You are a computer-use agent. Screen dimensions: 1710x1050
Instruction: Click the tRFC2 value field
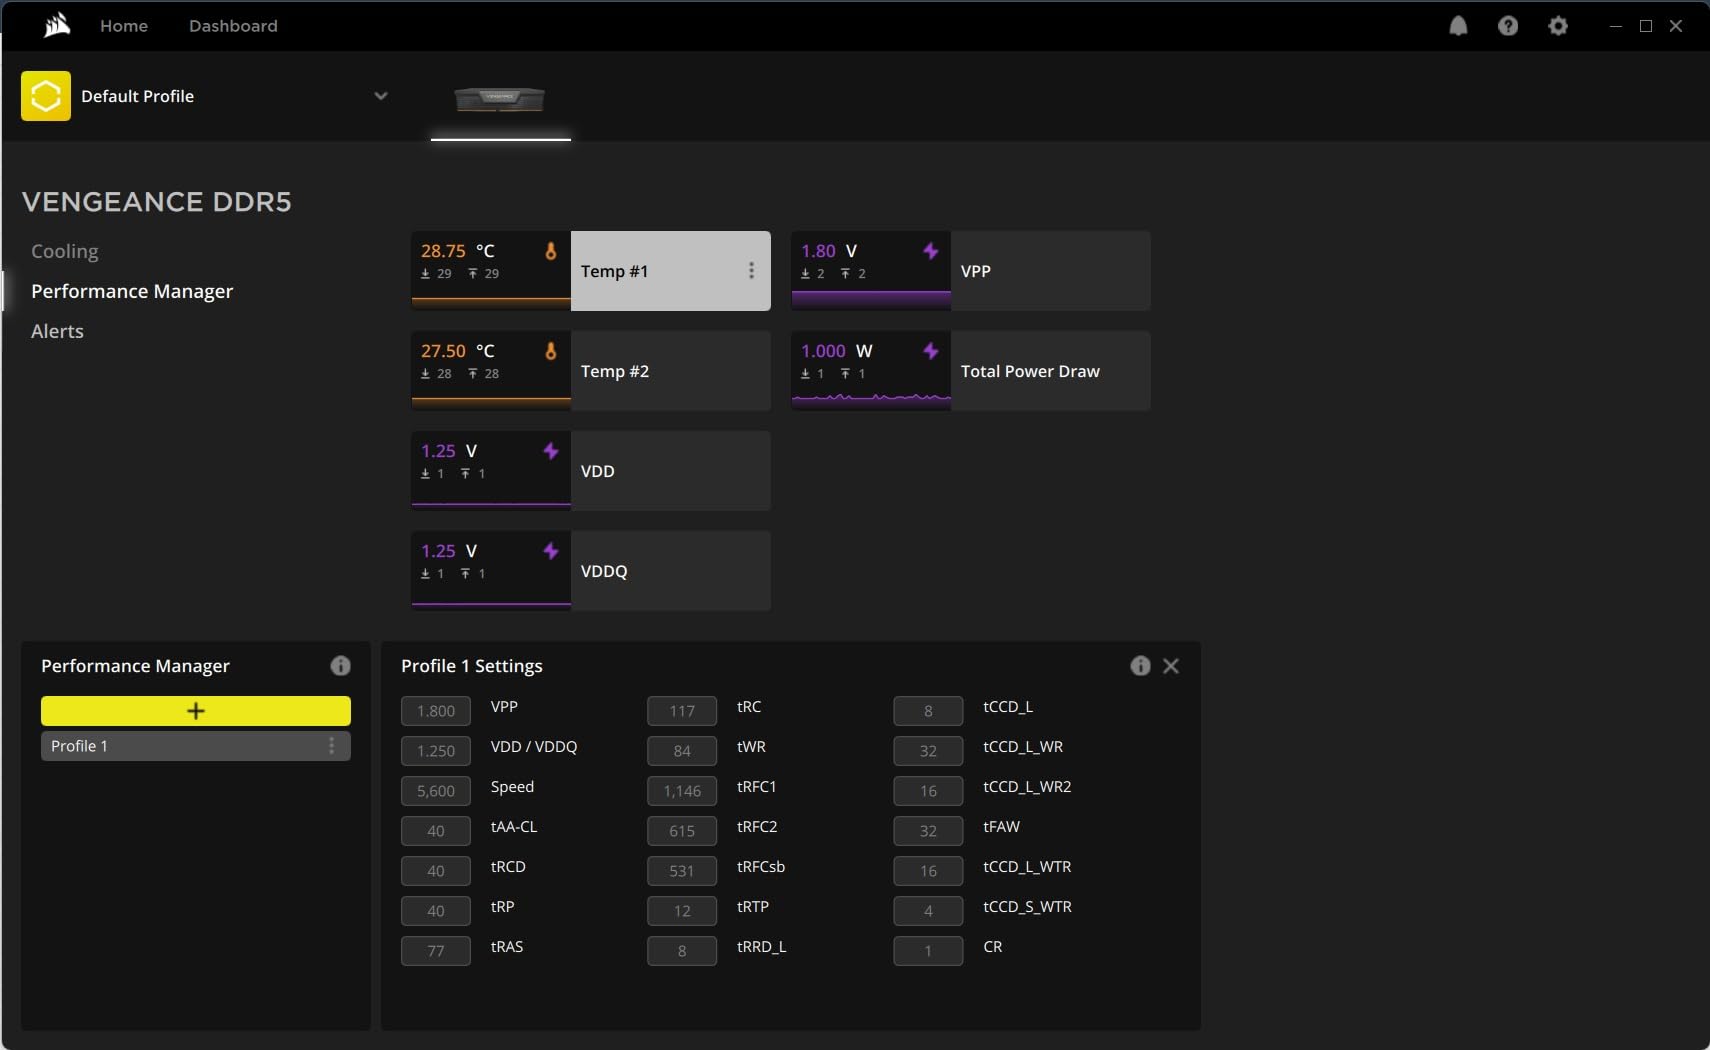coord(682,831)
